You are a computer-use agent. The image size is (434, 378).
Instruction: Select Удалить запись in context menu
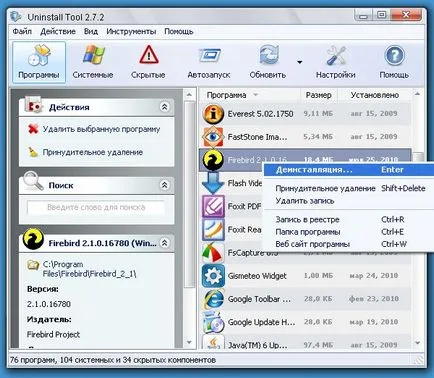tap(349, 201)
